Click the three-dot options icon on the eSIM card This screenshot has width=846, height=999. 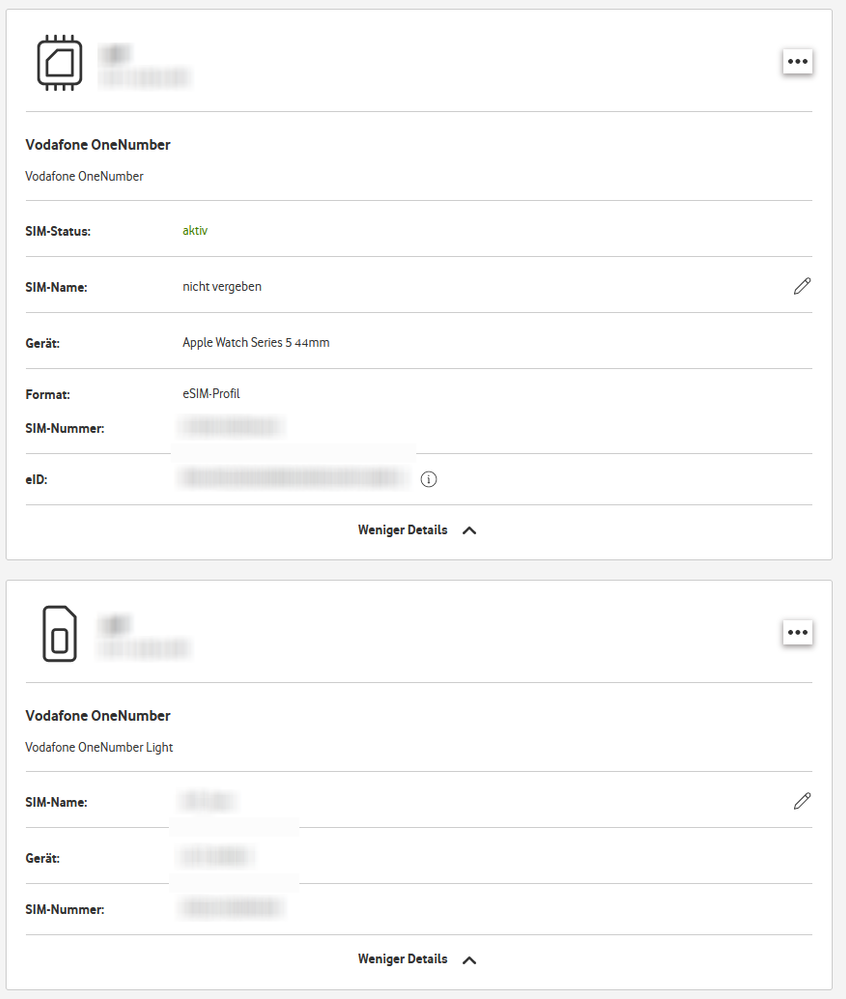pyautogui.click(x=797, y=61)
